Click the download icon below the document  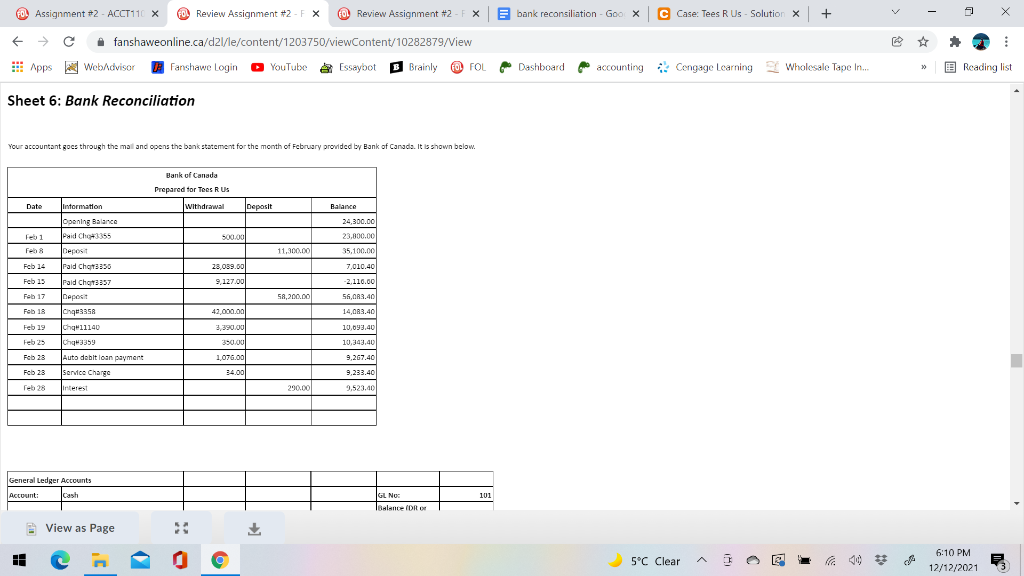[254, 527]
